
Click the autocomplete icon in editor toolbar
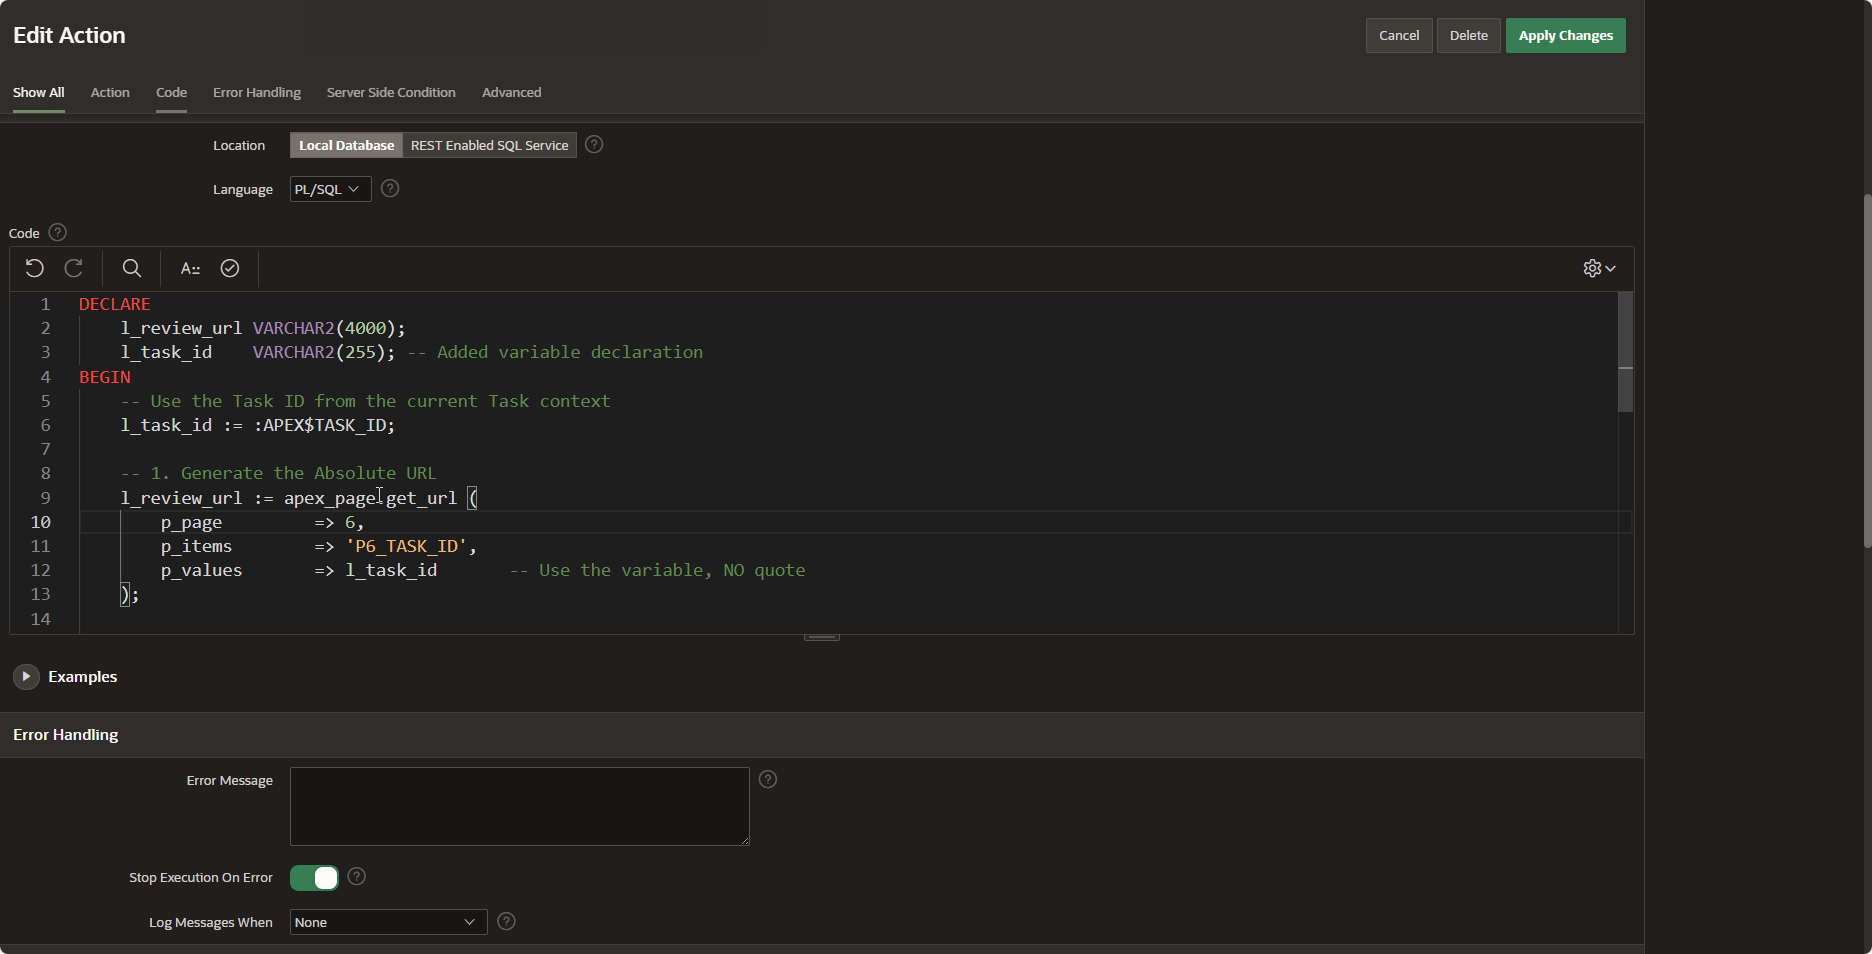click(x=190, y=268)
